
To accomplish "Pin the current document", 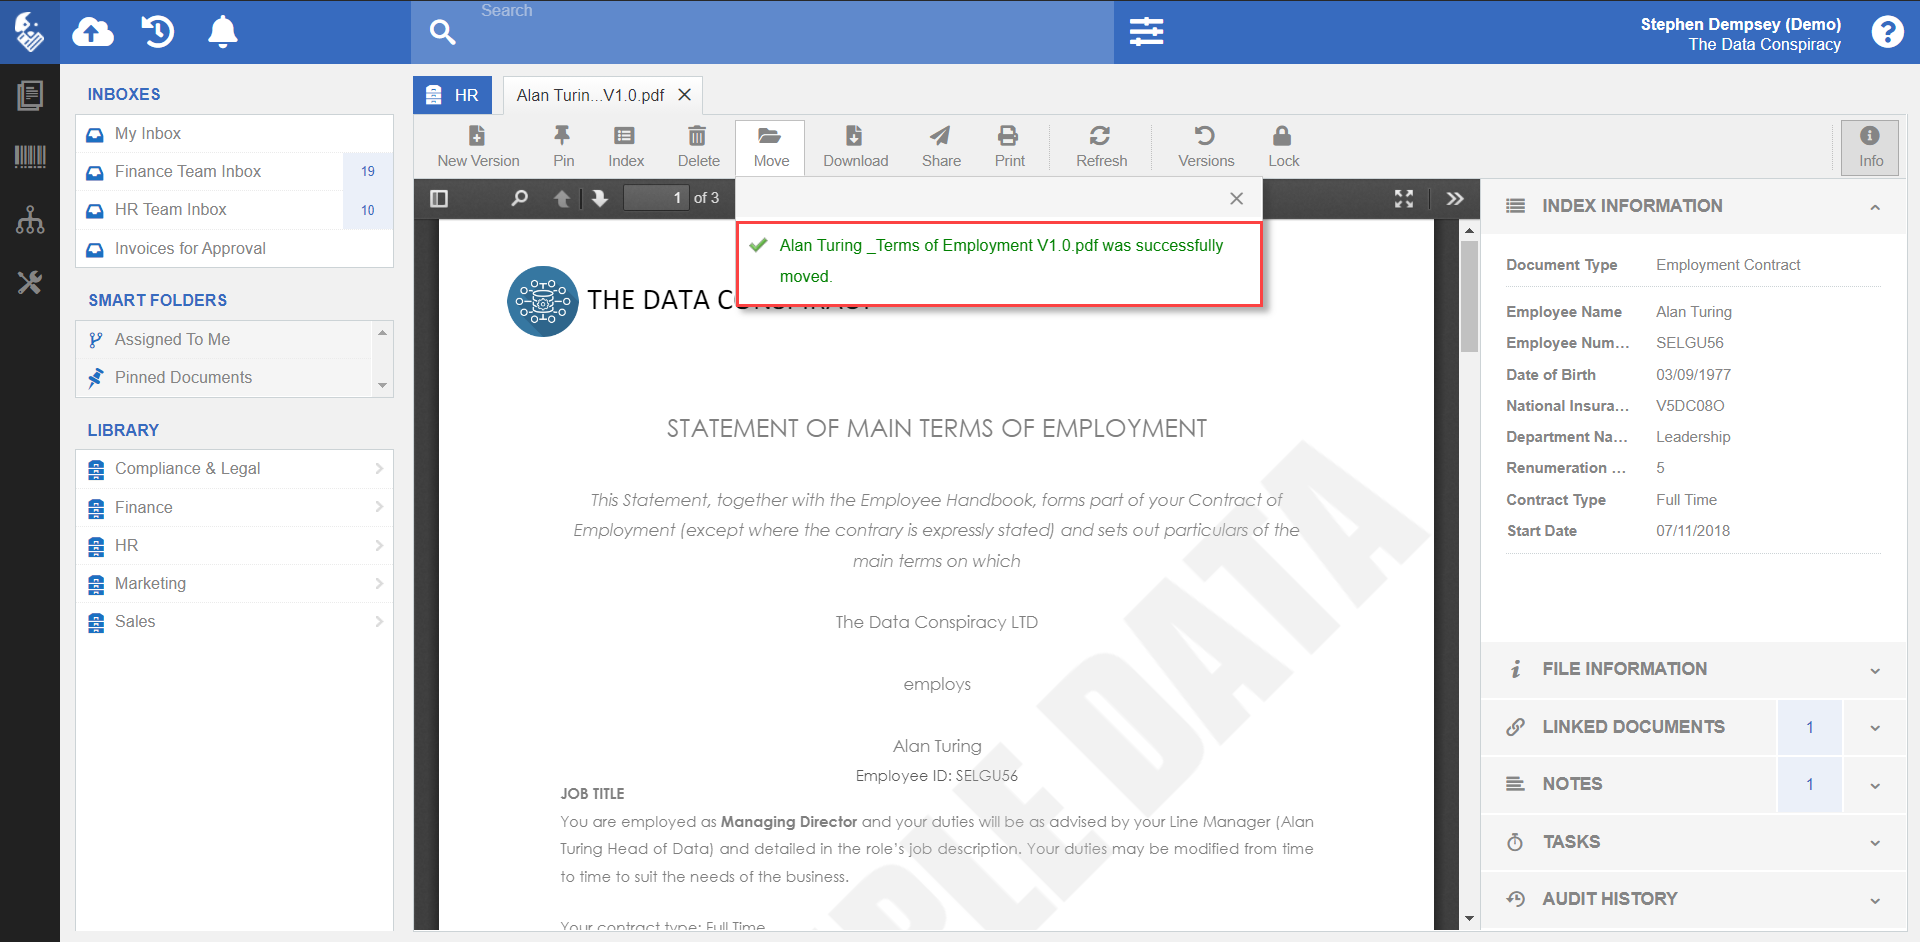I will [563, 147].
